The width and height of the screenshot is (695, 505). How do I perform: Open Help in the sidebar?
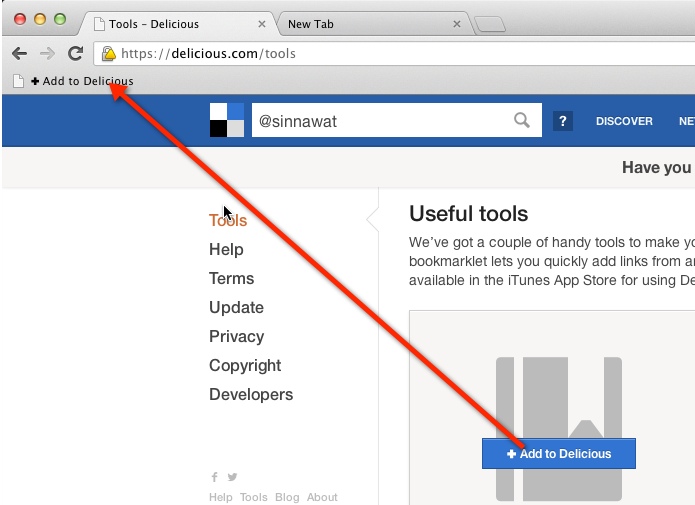point(226,249)
